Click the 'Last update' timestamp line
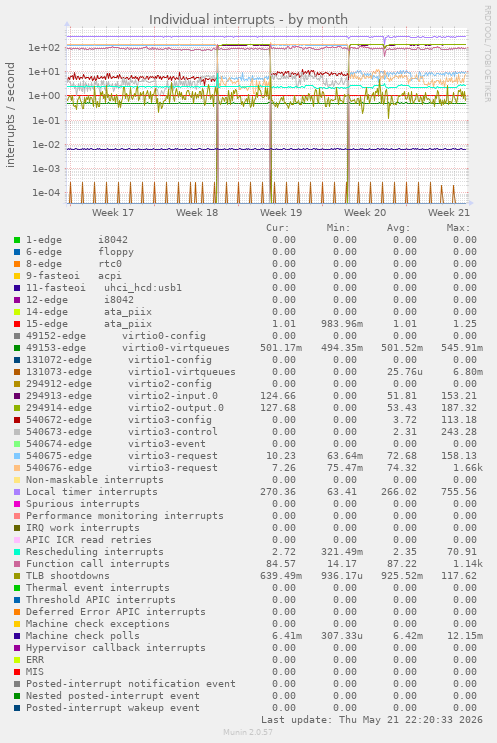497x743 pixels. click(x=371, y=720)
